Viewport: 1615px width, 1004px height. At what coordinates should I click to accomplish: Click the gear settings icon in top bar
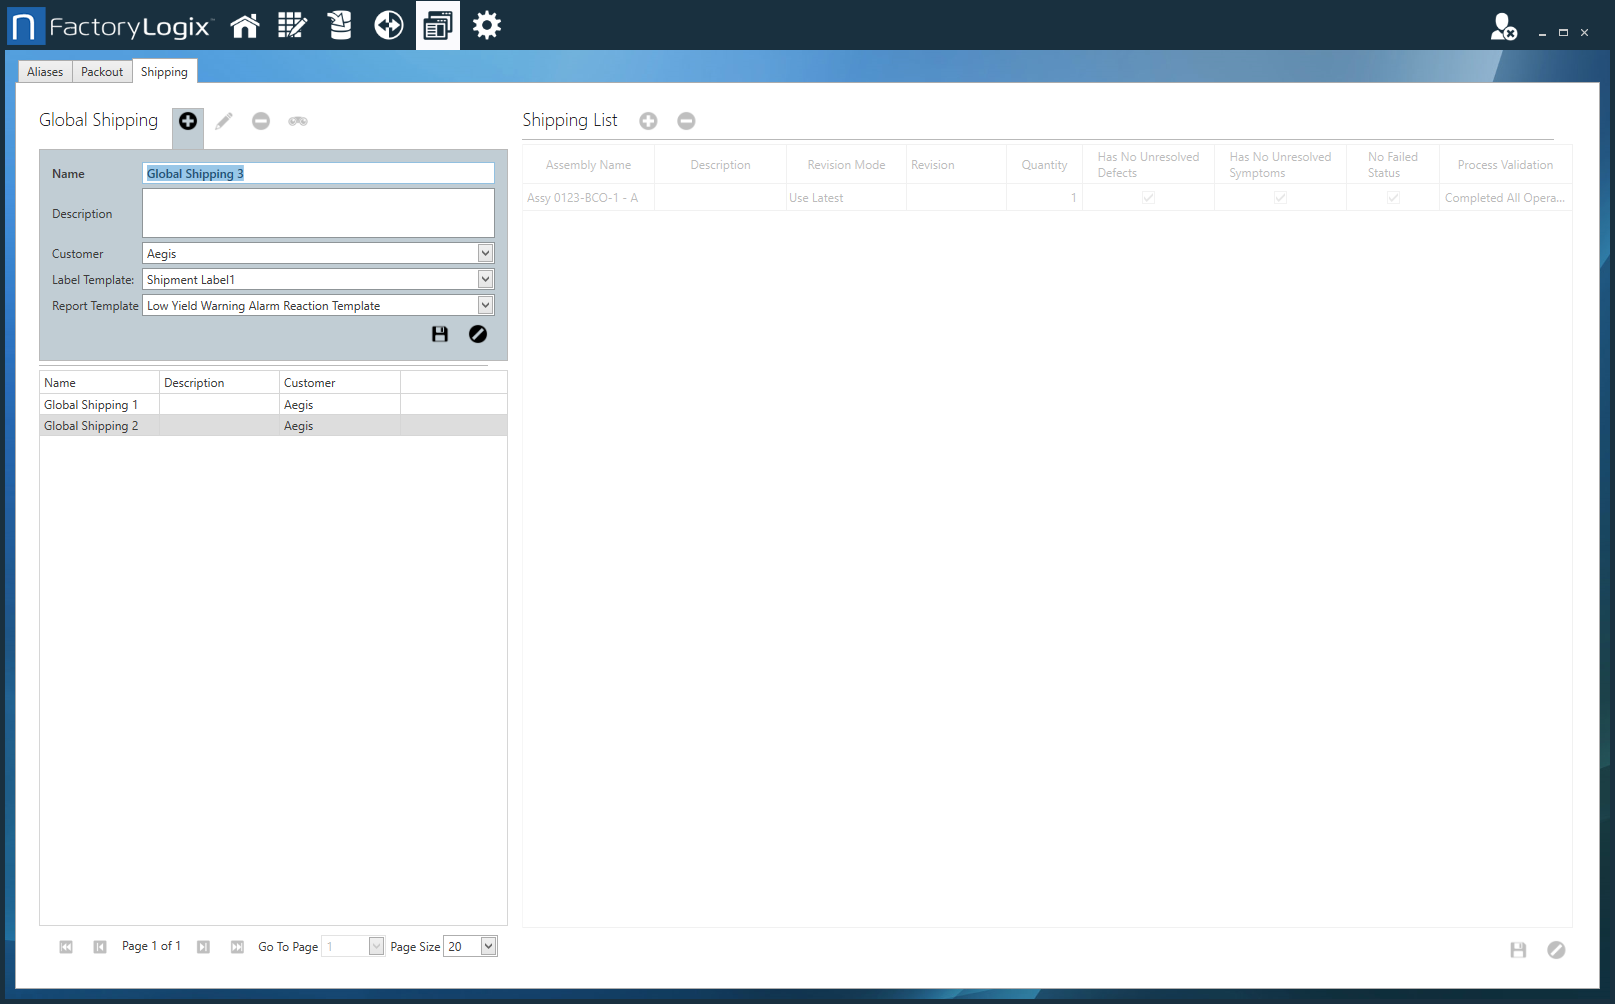pyautogui.click(x=487, y=26)
